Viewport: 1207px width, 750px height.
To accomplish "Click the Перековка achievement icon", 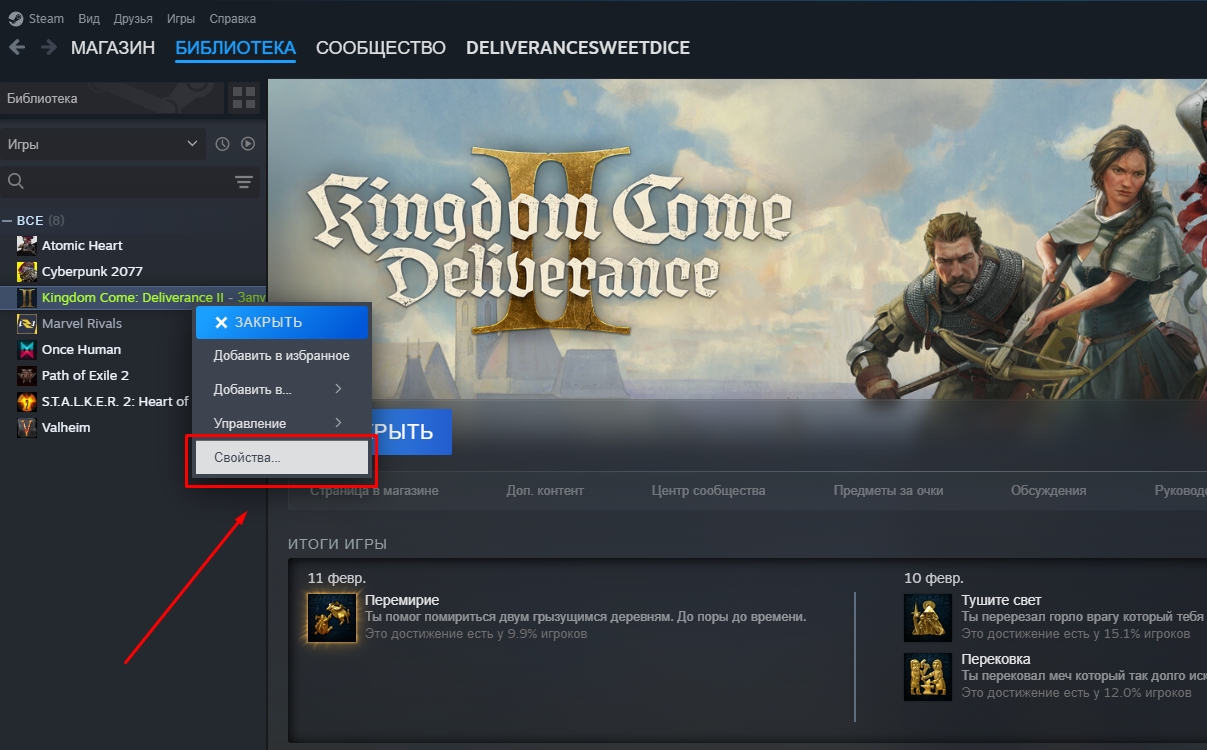I will 928,677.
